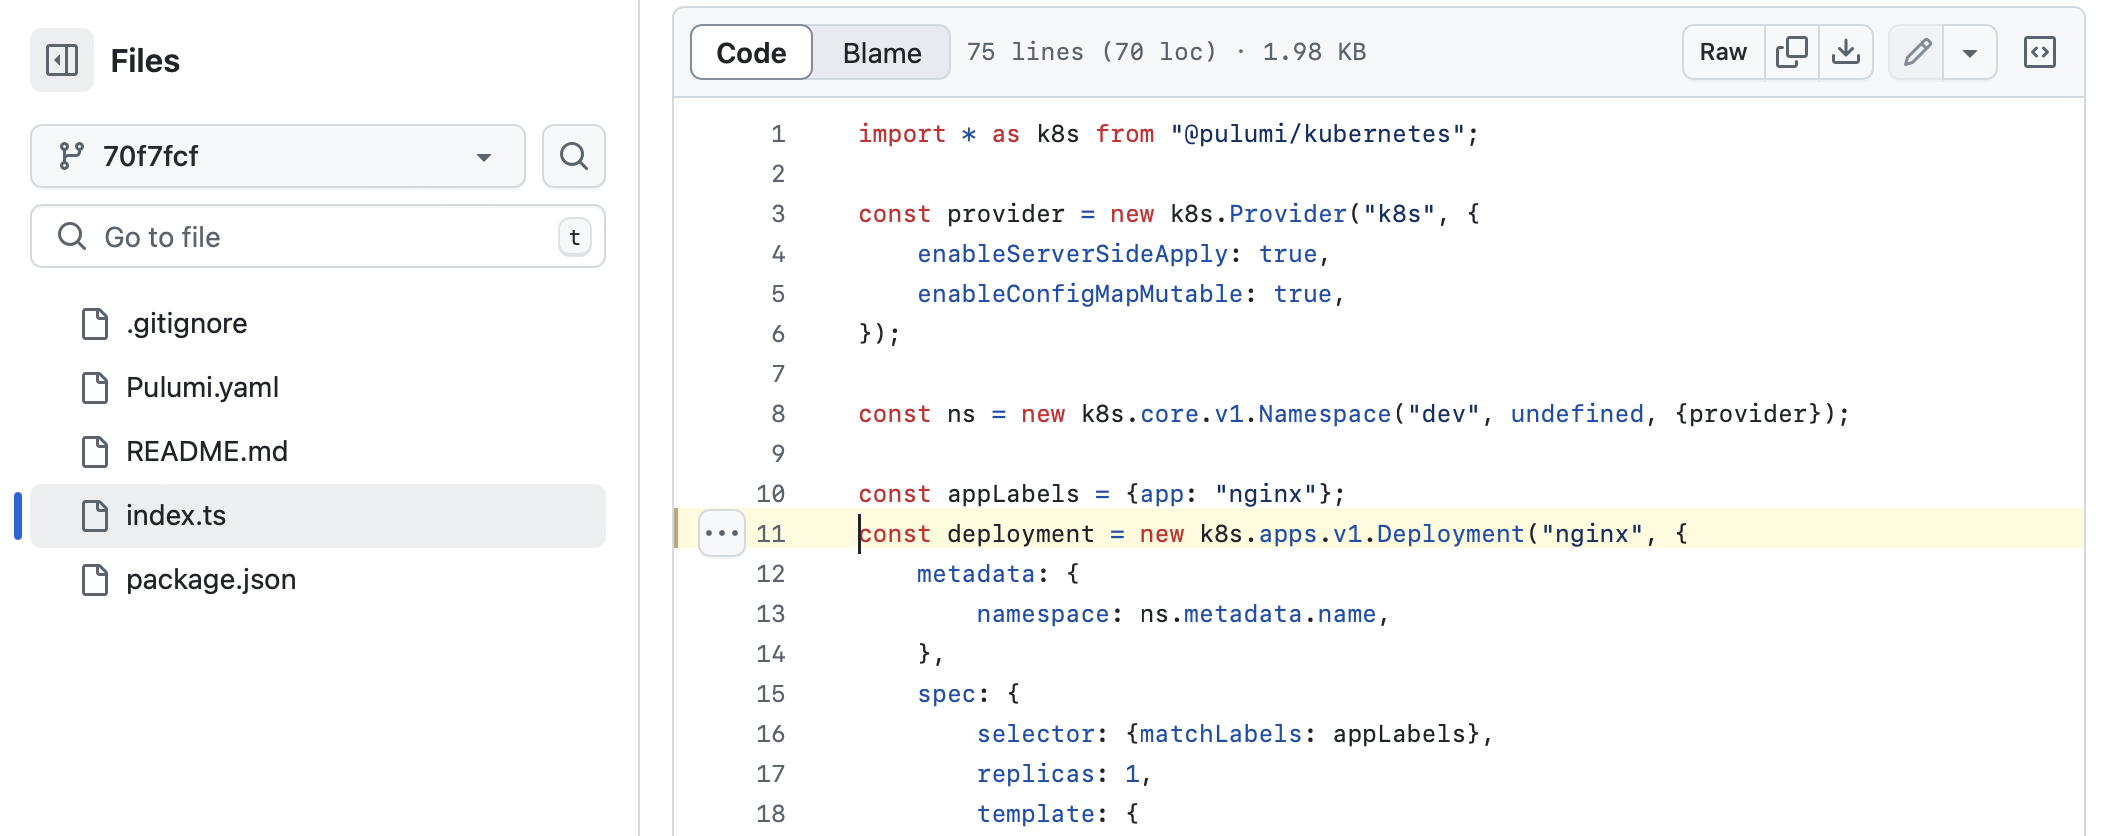Click the "@pulumi/kubernetes" import string
Image resolution: width=2118 pixels, height=836 pixels.
click(x=1317, y=134)
